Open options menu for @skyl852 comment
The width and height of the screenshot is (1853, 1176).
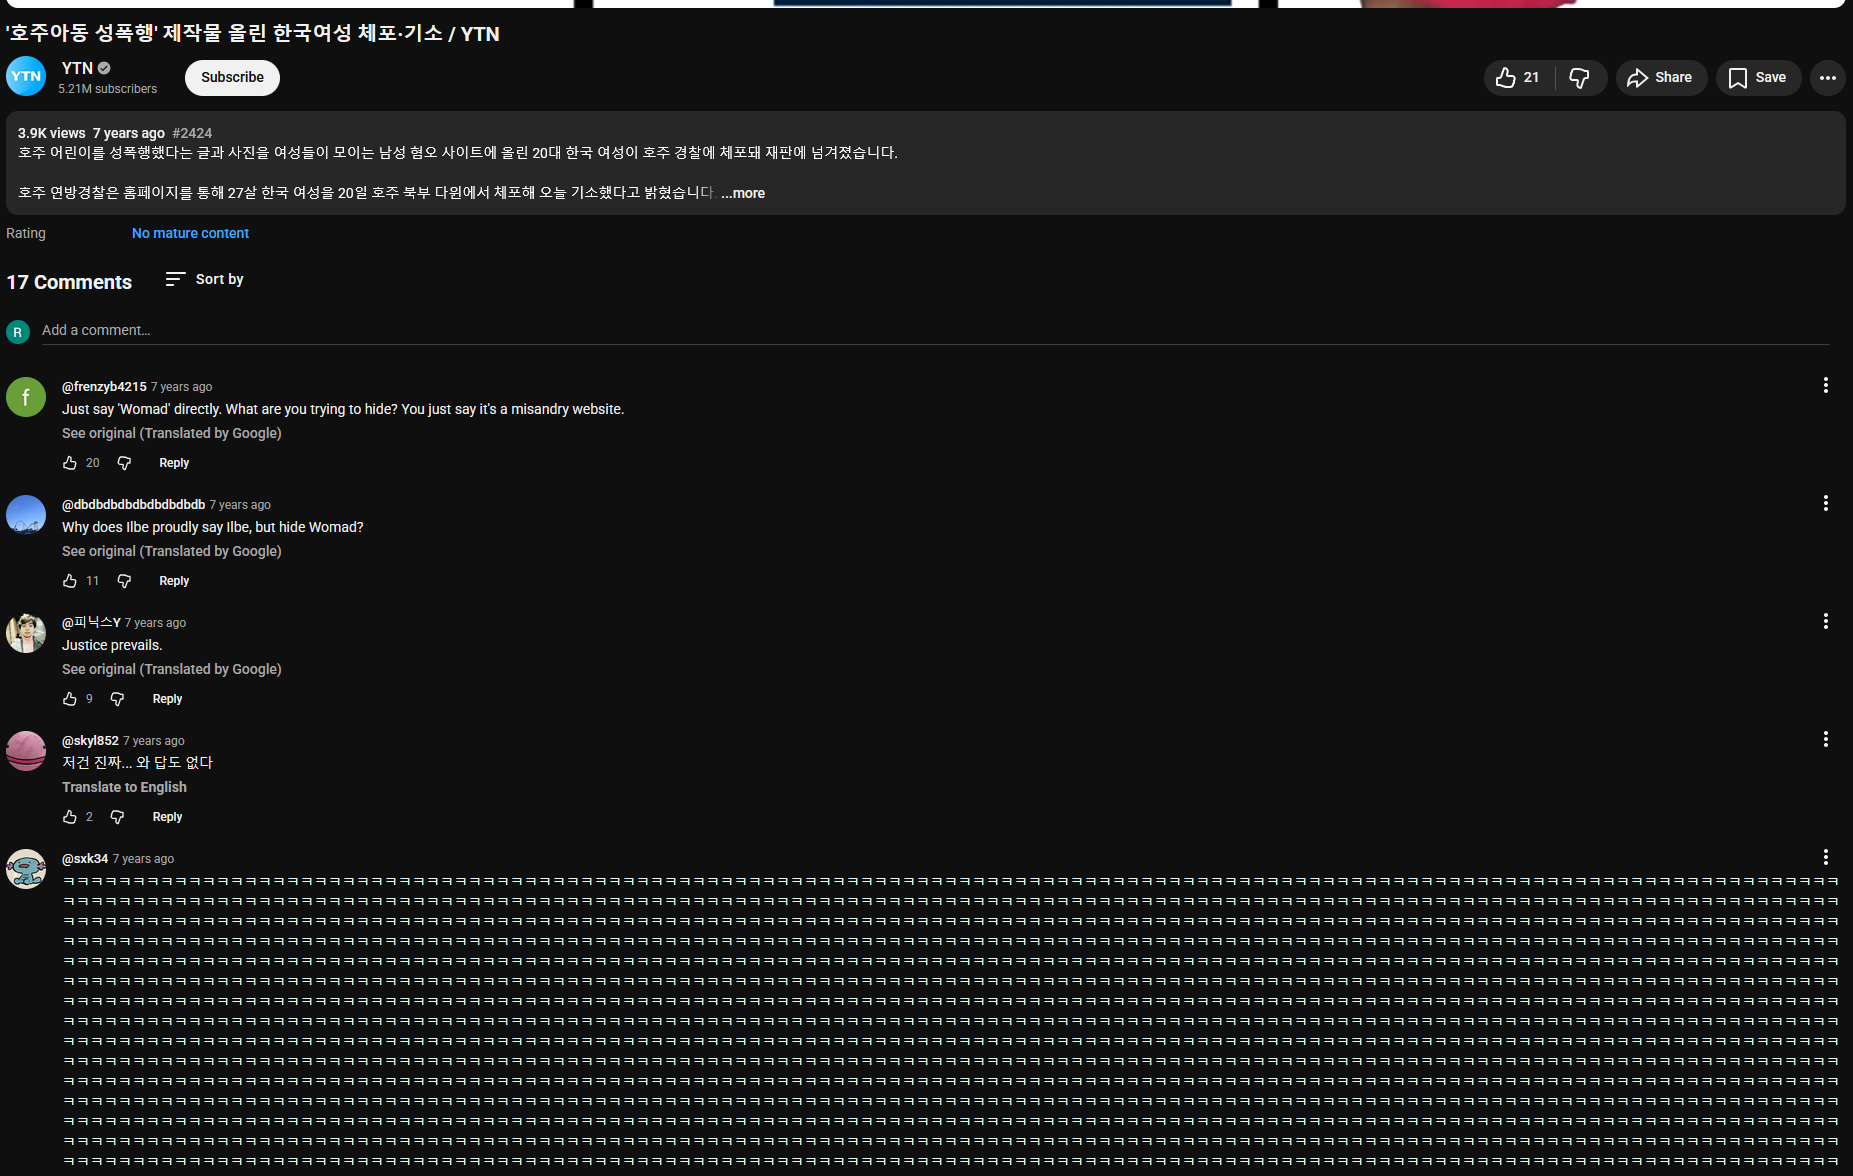click(1825, 739)
